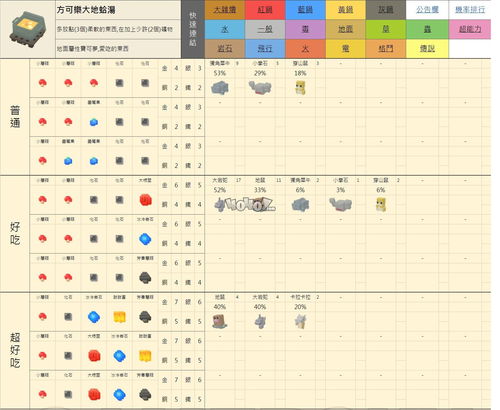Click the Geodude icon under 3%

pyautogui.click(x=340, y=205)
